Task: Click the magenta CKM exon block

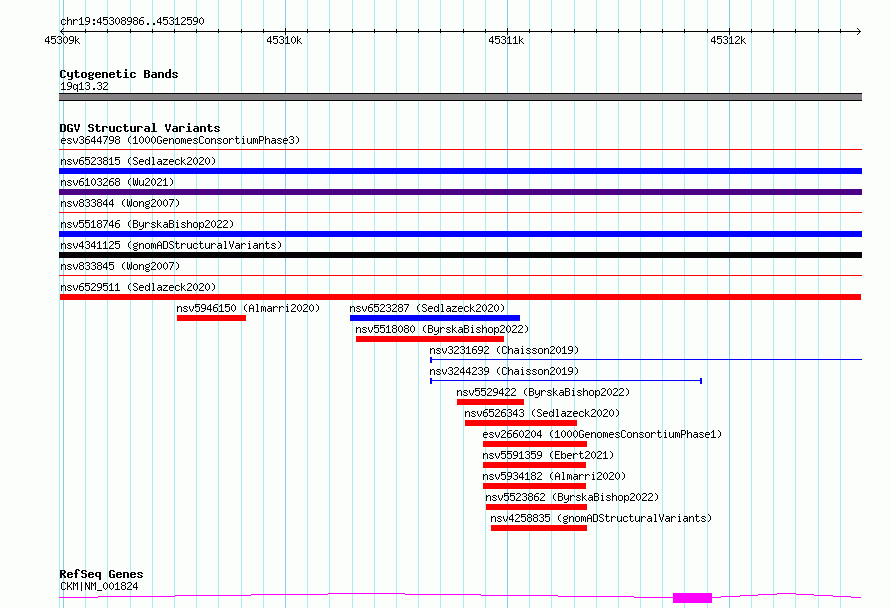Action: click(692, 598)
